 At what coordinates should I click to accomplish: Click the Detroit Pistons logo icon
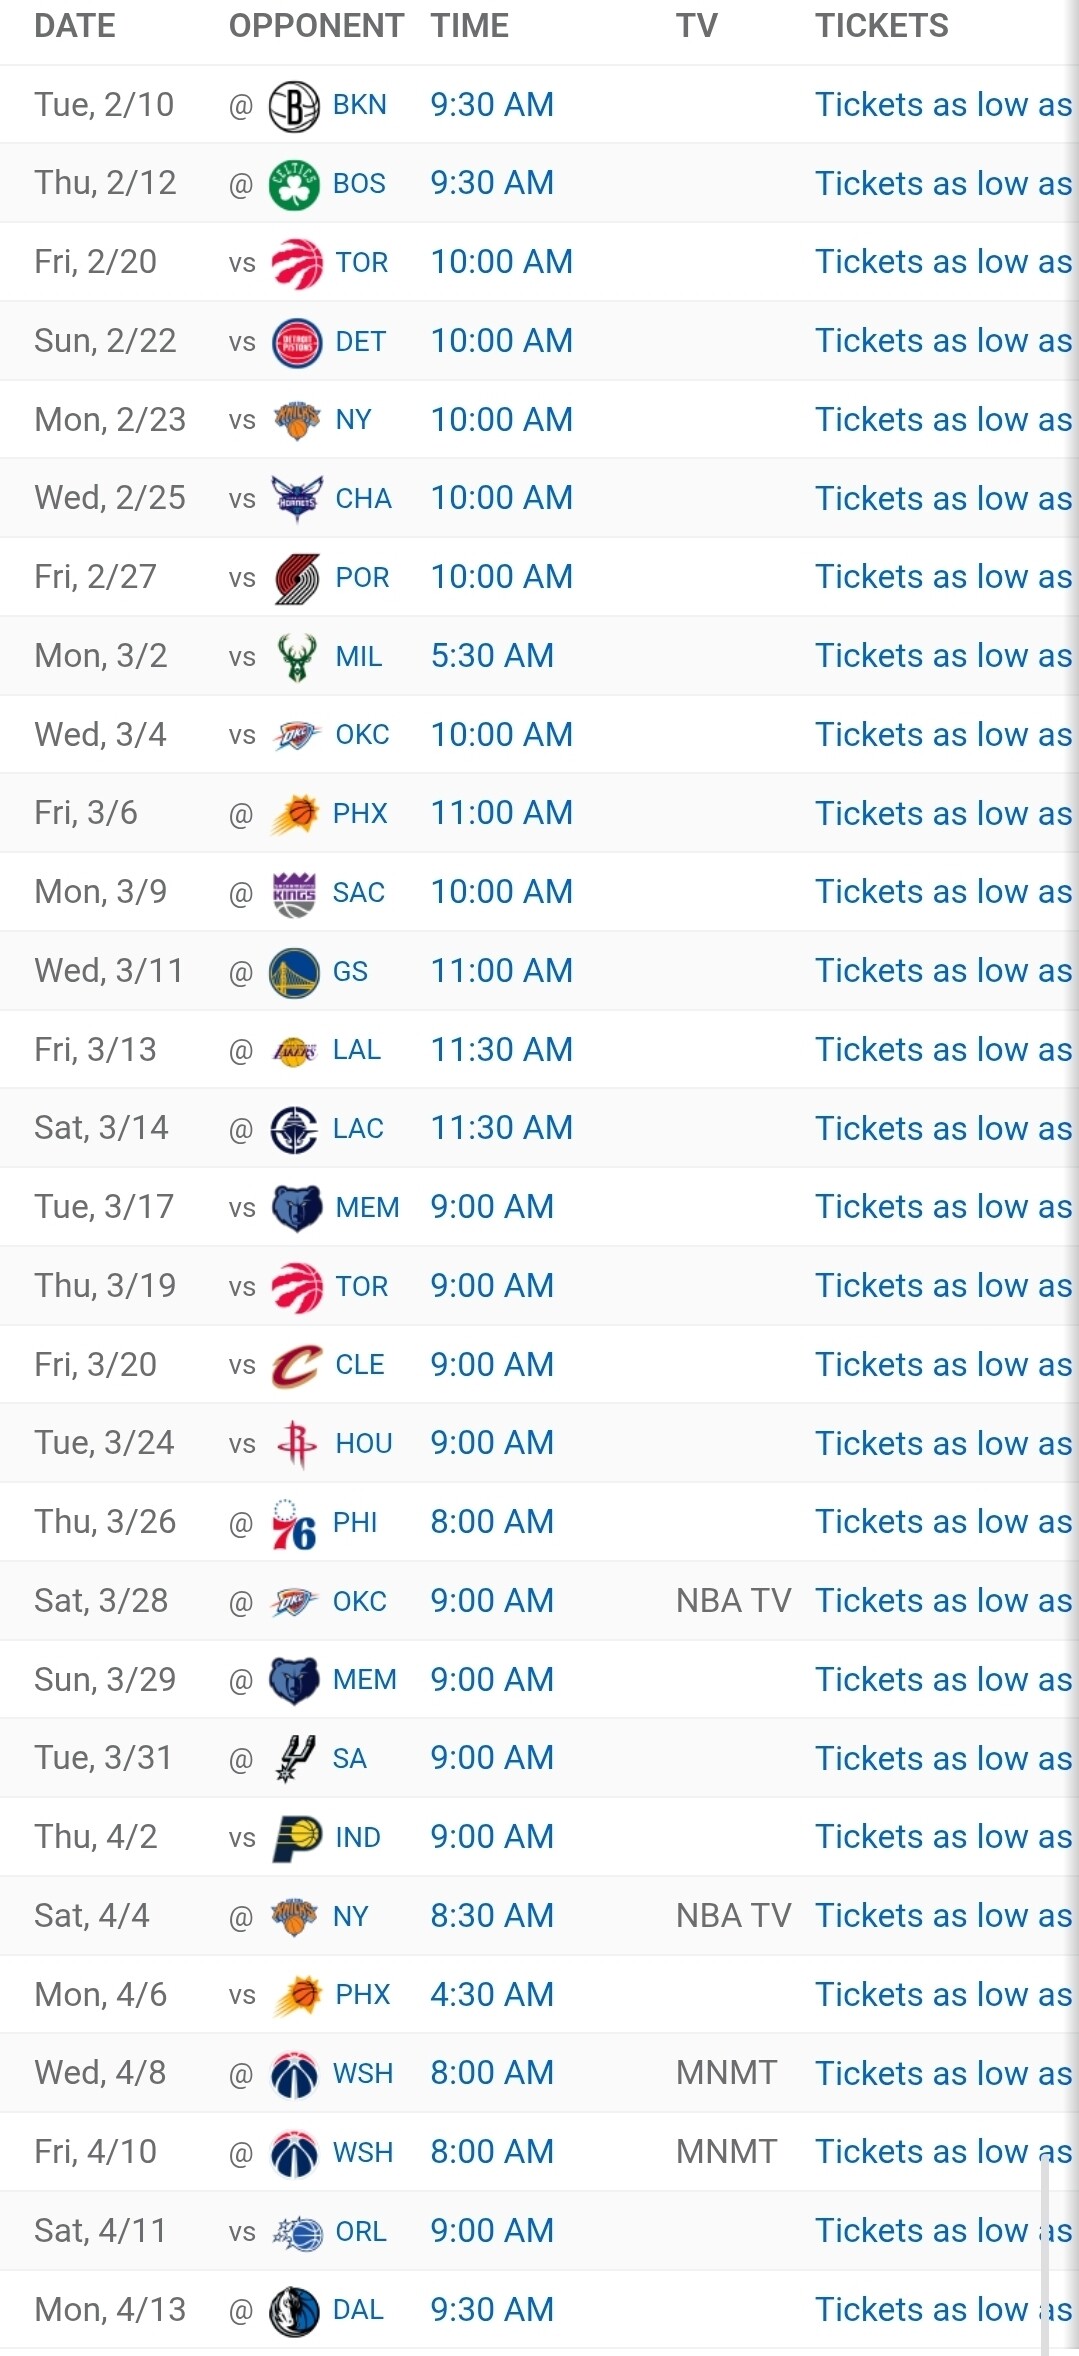(296, 342)
